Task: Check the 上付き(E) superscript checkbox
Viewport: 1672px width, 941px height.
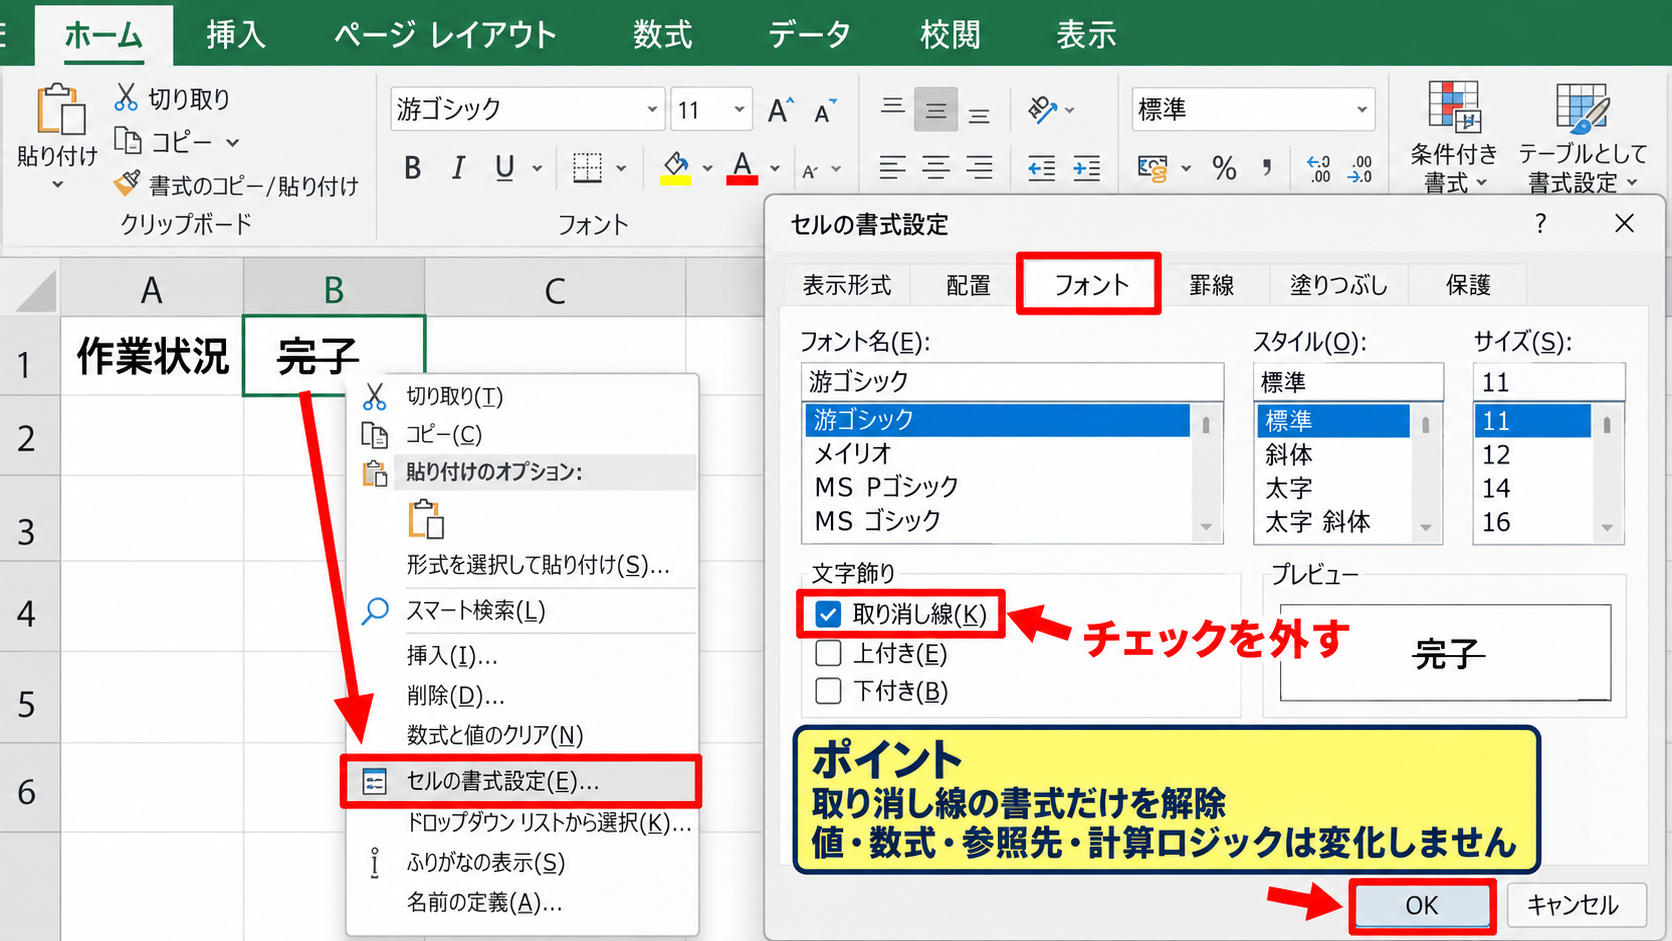Action: [828, 653]
